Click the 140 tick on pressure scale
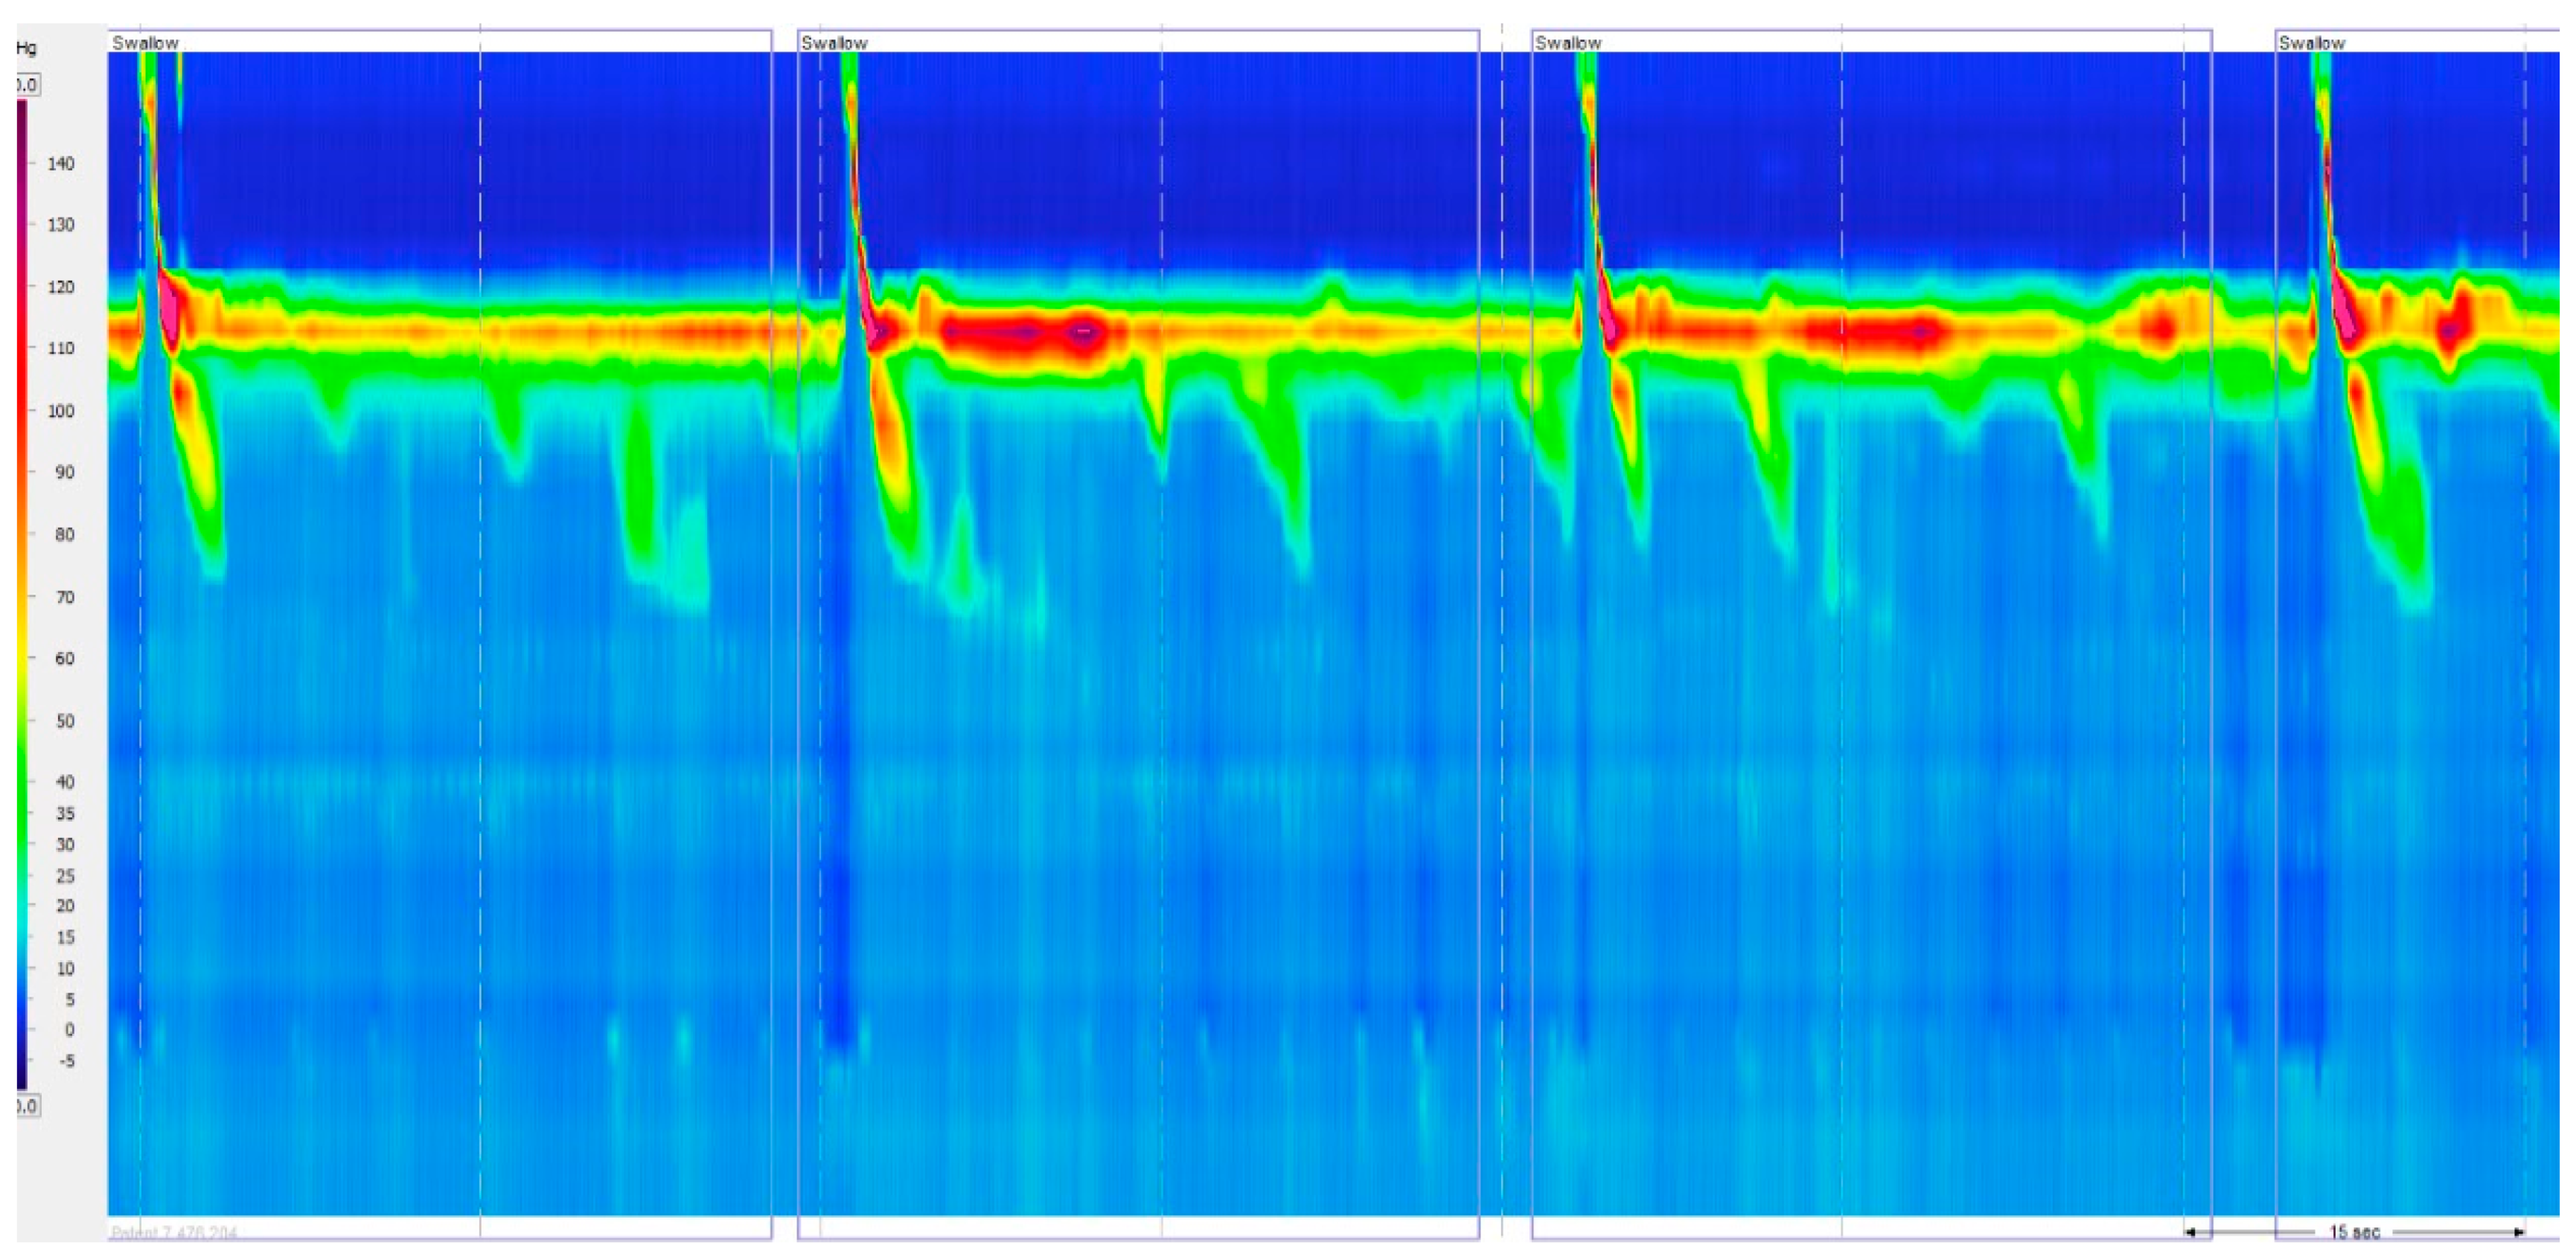Viewport: 2576px width, 1260px height. click(x=60, y=163)
